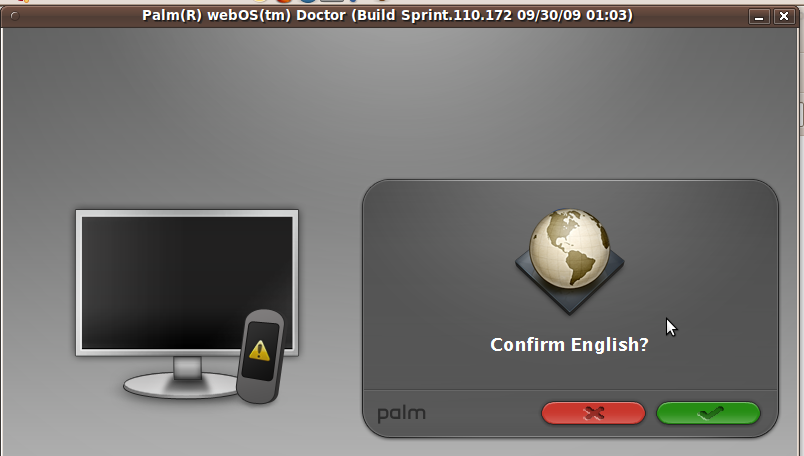Click the empty dialog area above the globe

click(x=569, y=194)
